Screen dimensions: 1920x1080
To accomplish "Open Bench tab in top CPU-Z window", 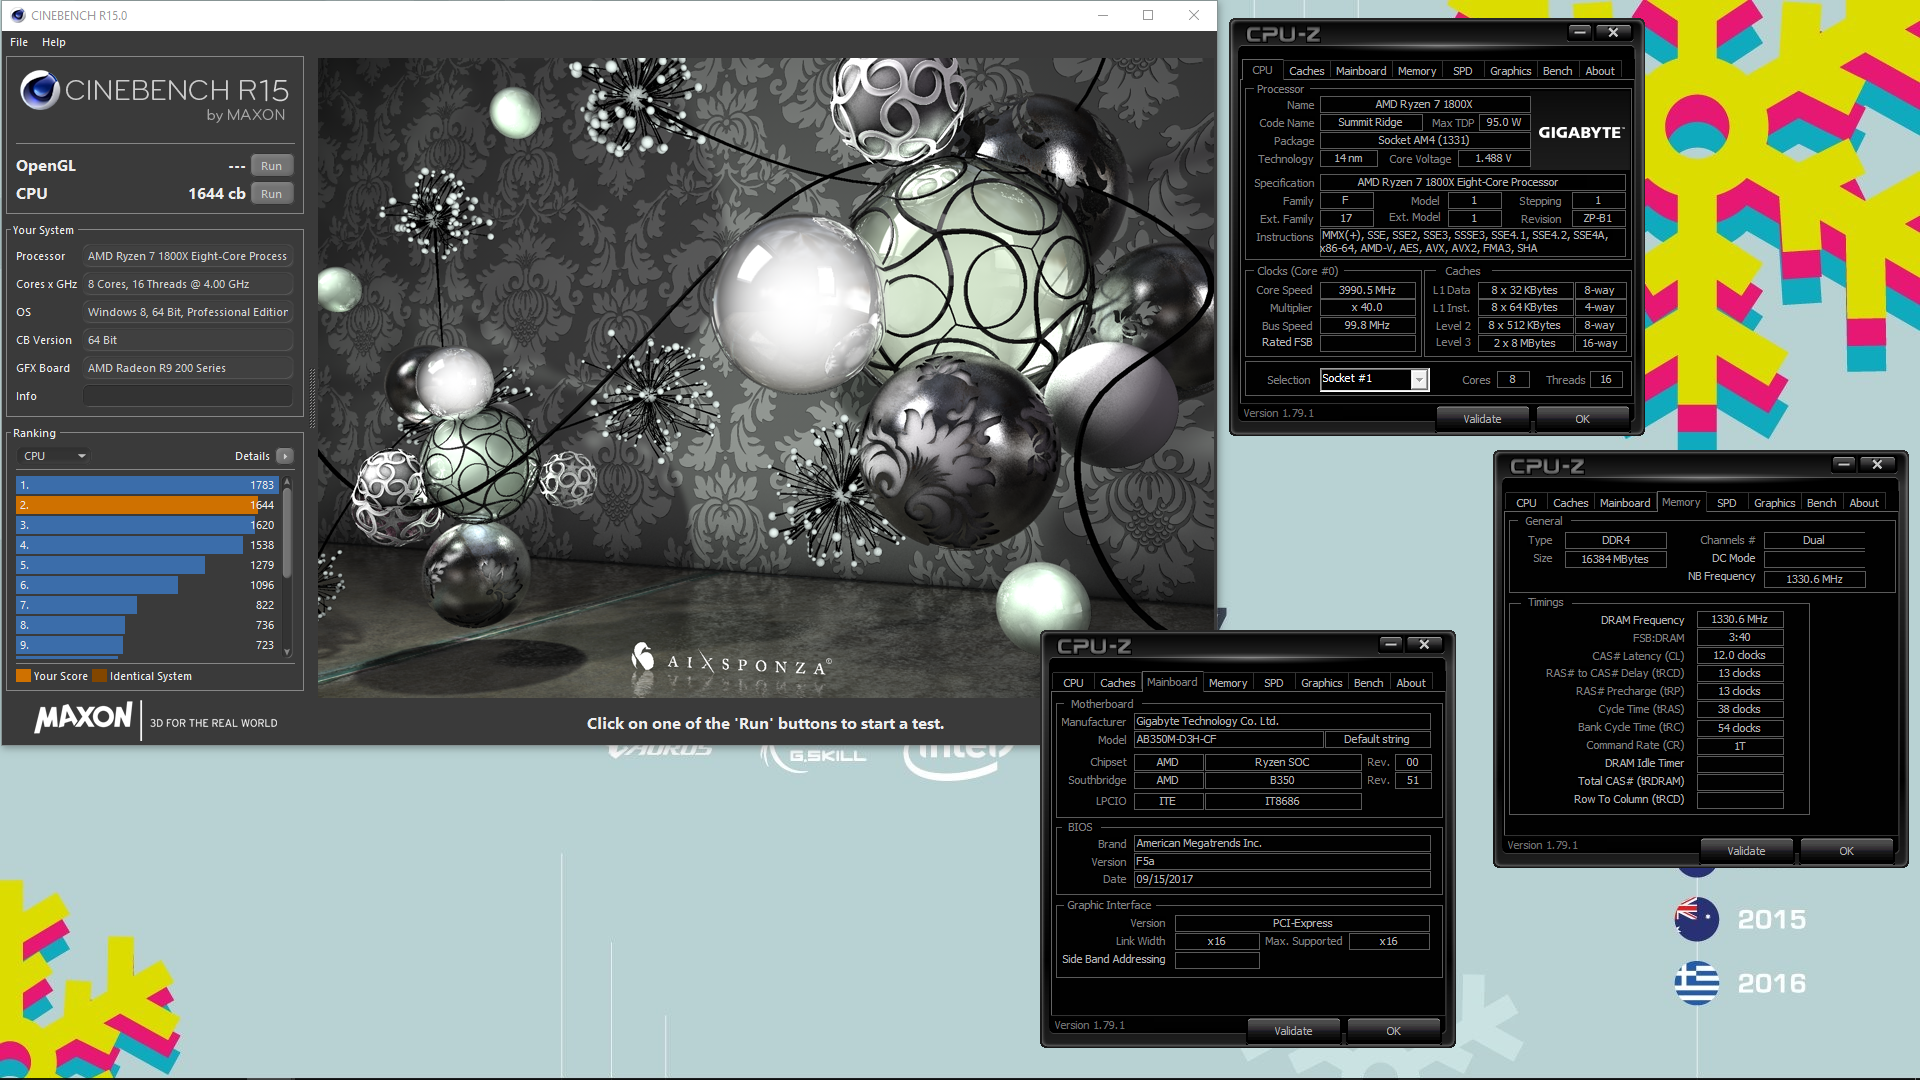I will 1557,71.
